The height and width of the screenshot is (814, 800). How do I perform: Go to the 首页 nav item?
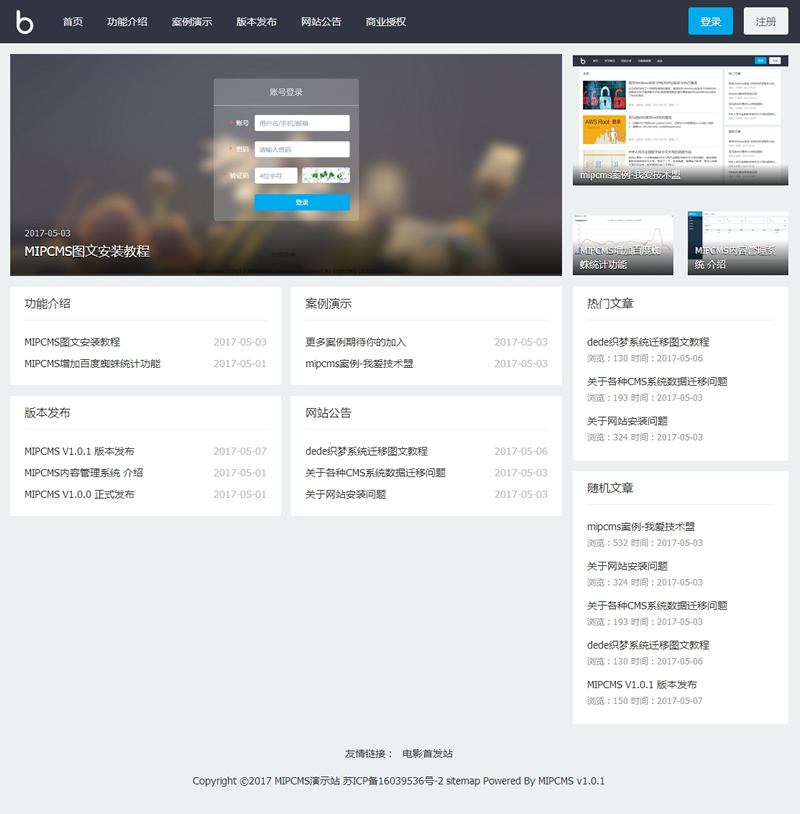coord(73,22)
